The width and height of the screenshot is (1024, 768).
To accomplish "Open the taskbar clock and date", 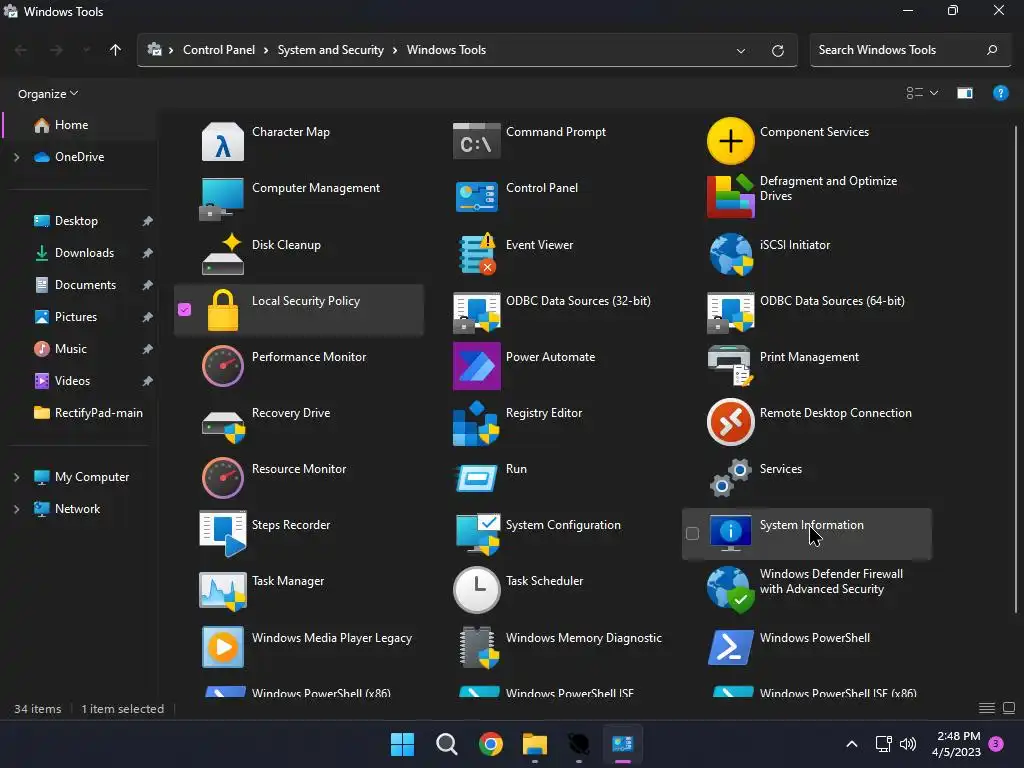I will pos(957,744).
